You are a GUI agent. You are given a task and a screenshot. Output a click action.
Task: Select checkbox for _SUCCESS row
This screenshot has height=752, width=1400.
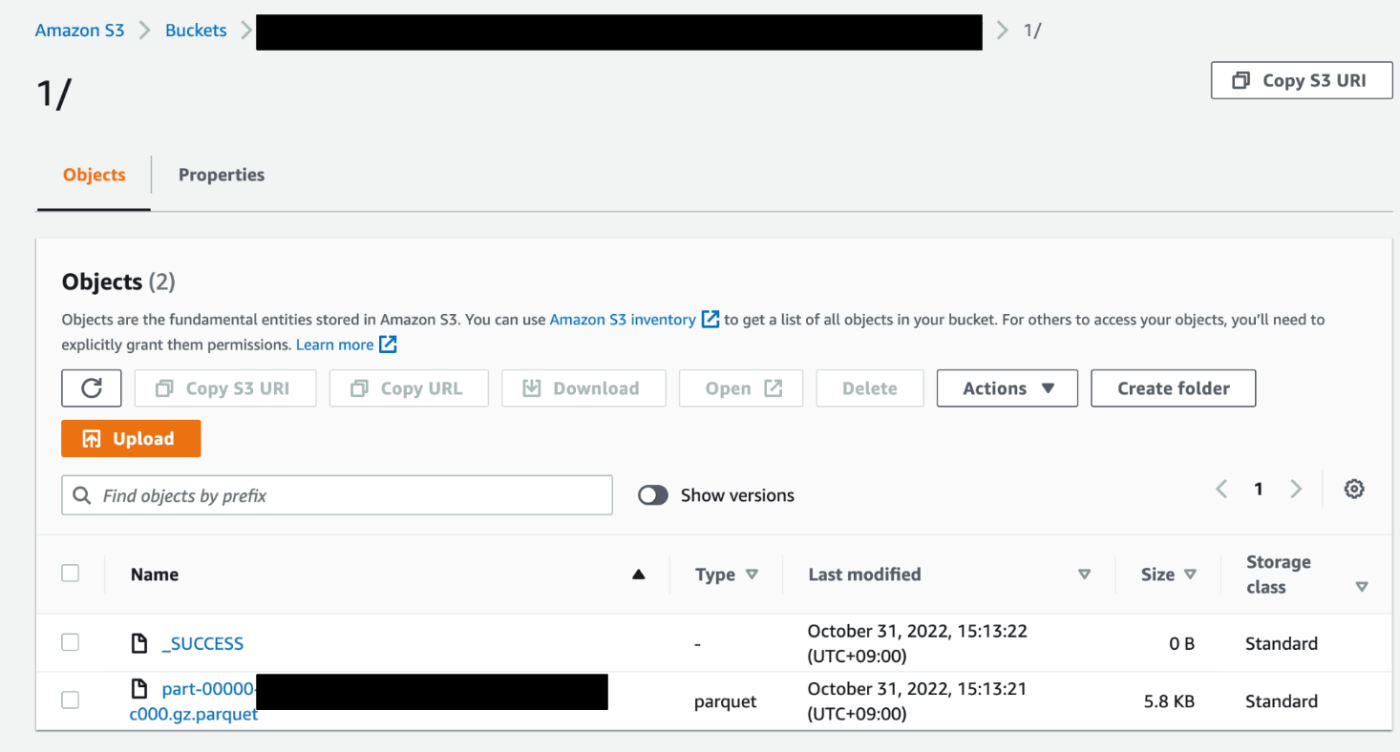coord(70,642)
